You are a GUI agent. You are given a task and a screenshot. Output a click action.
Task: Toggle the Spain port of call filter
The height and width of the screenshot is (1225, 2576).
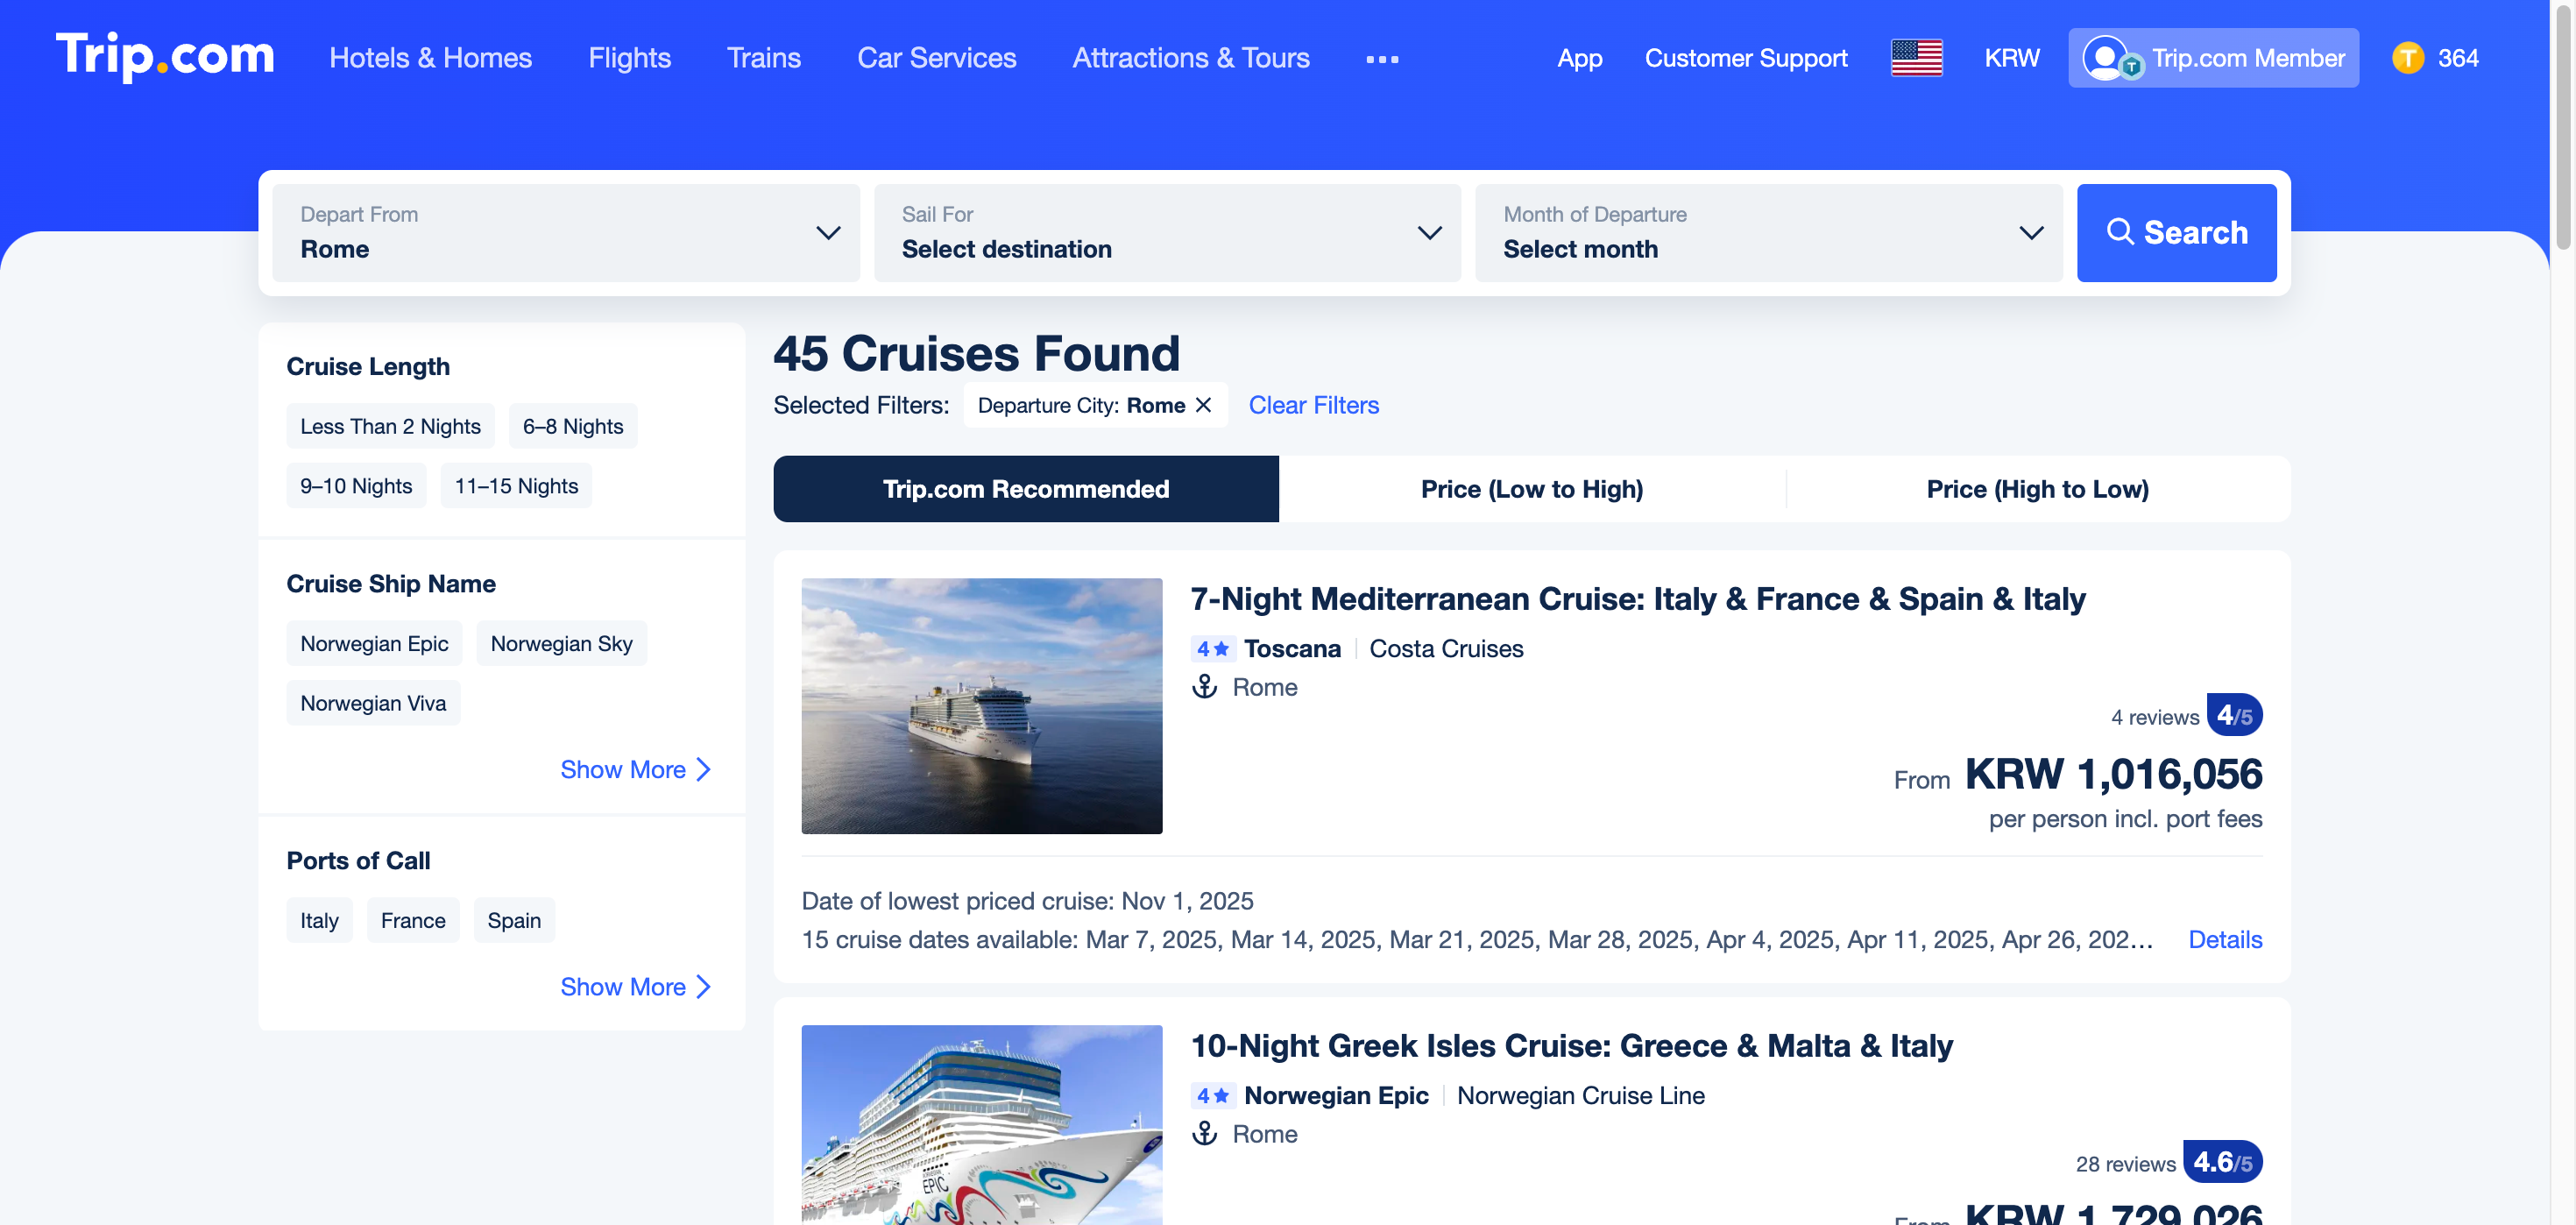(514, 920)
